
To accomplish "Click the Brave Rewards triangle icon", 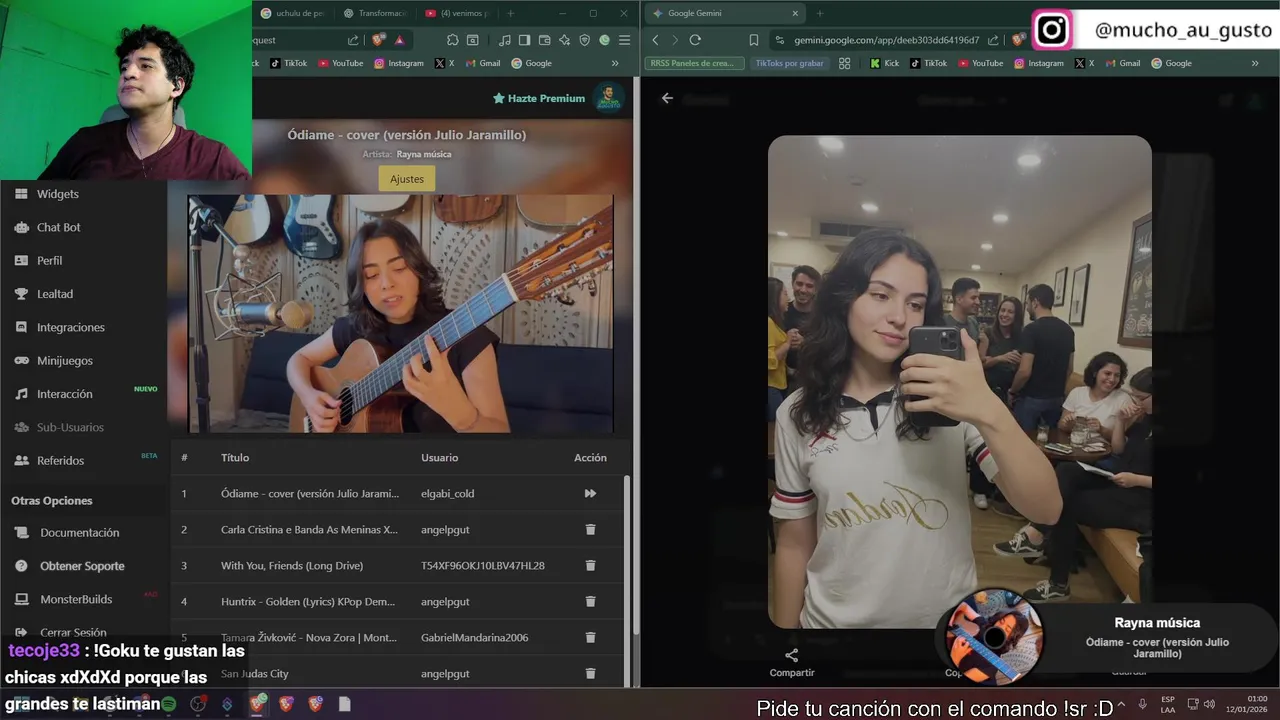I will [399, 40].
